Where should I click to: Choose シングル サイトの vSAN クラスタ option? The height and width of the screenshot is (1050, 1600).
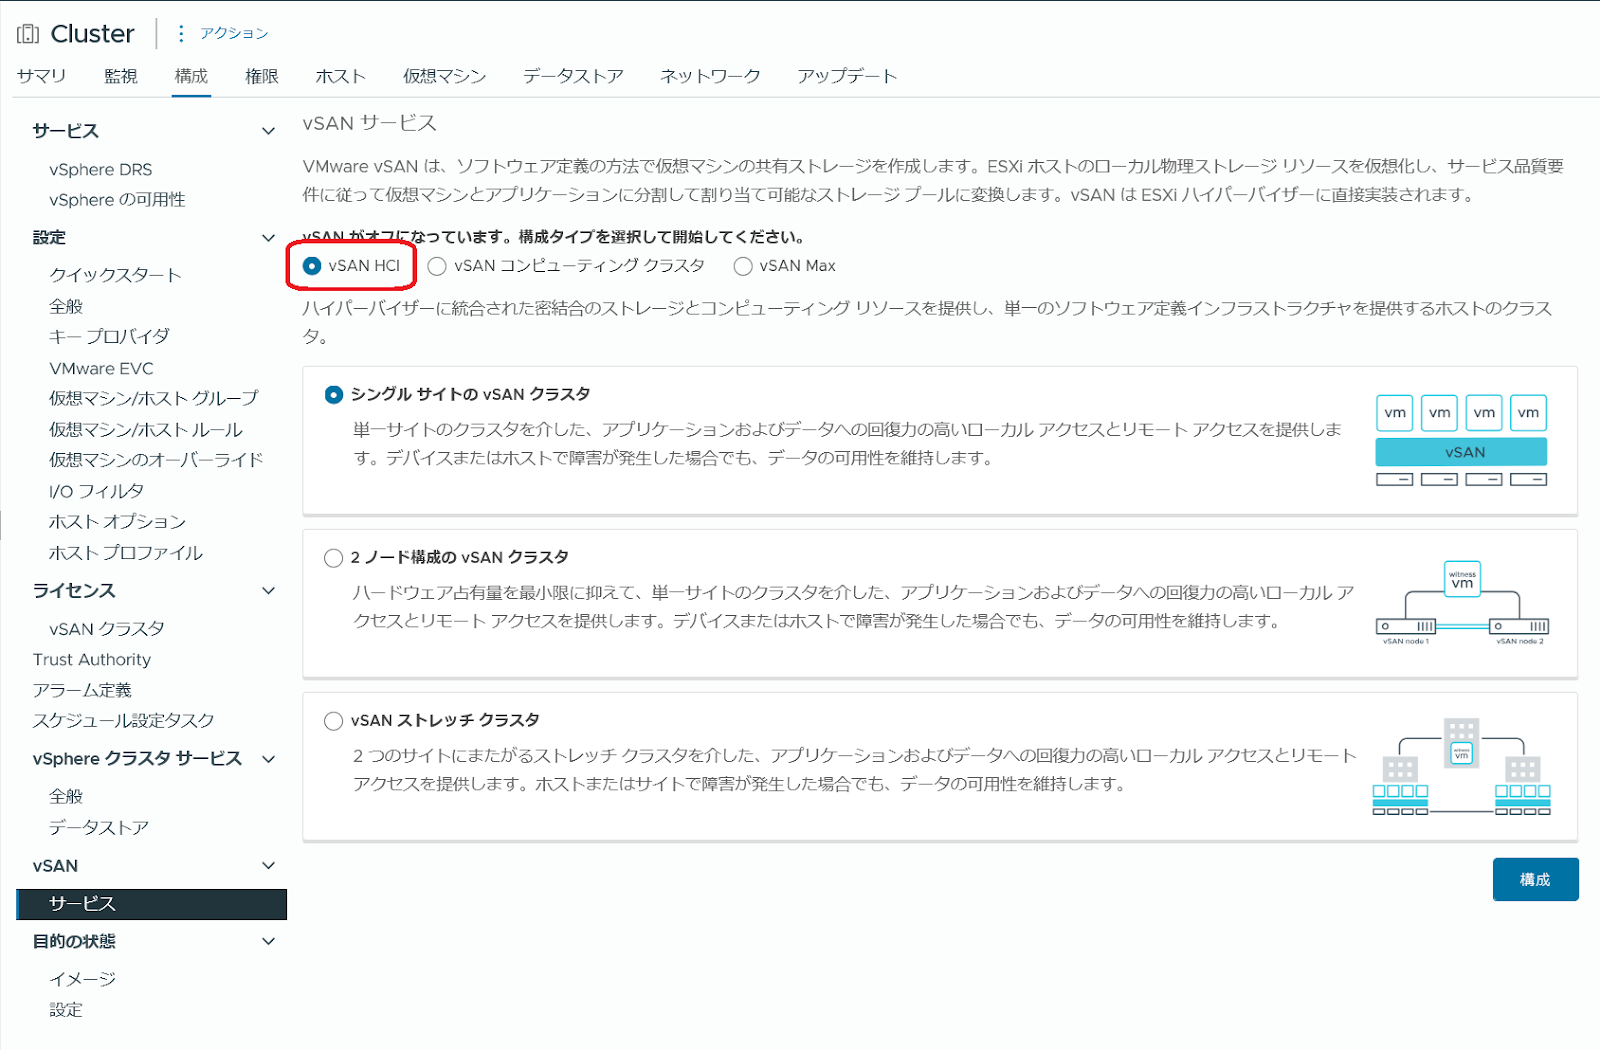tap(334, 395)
